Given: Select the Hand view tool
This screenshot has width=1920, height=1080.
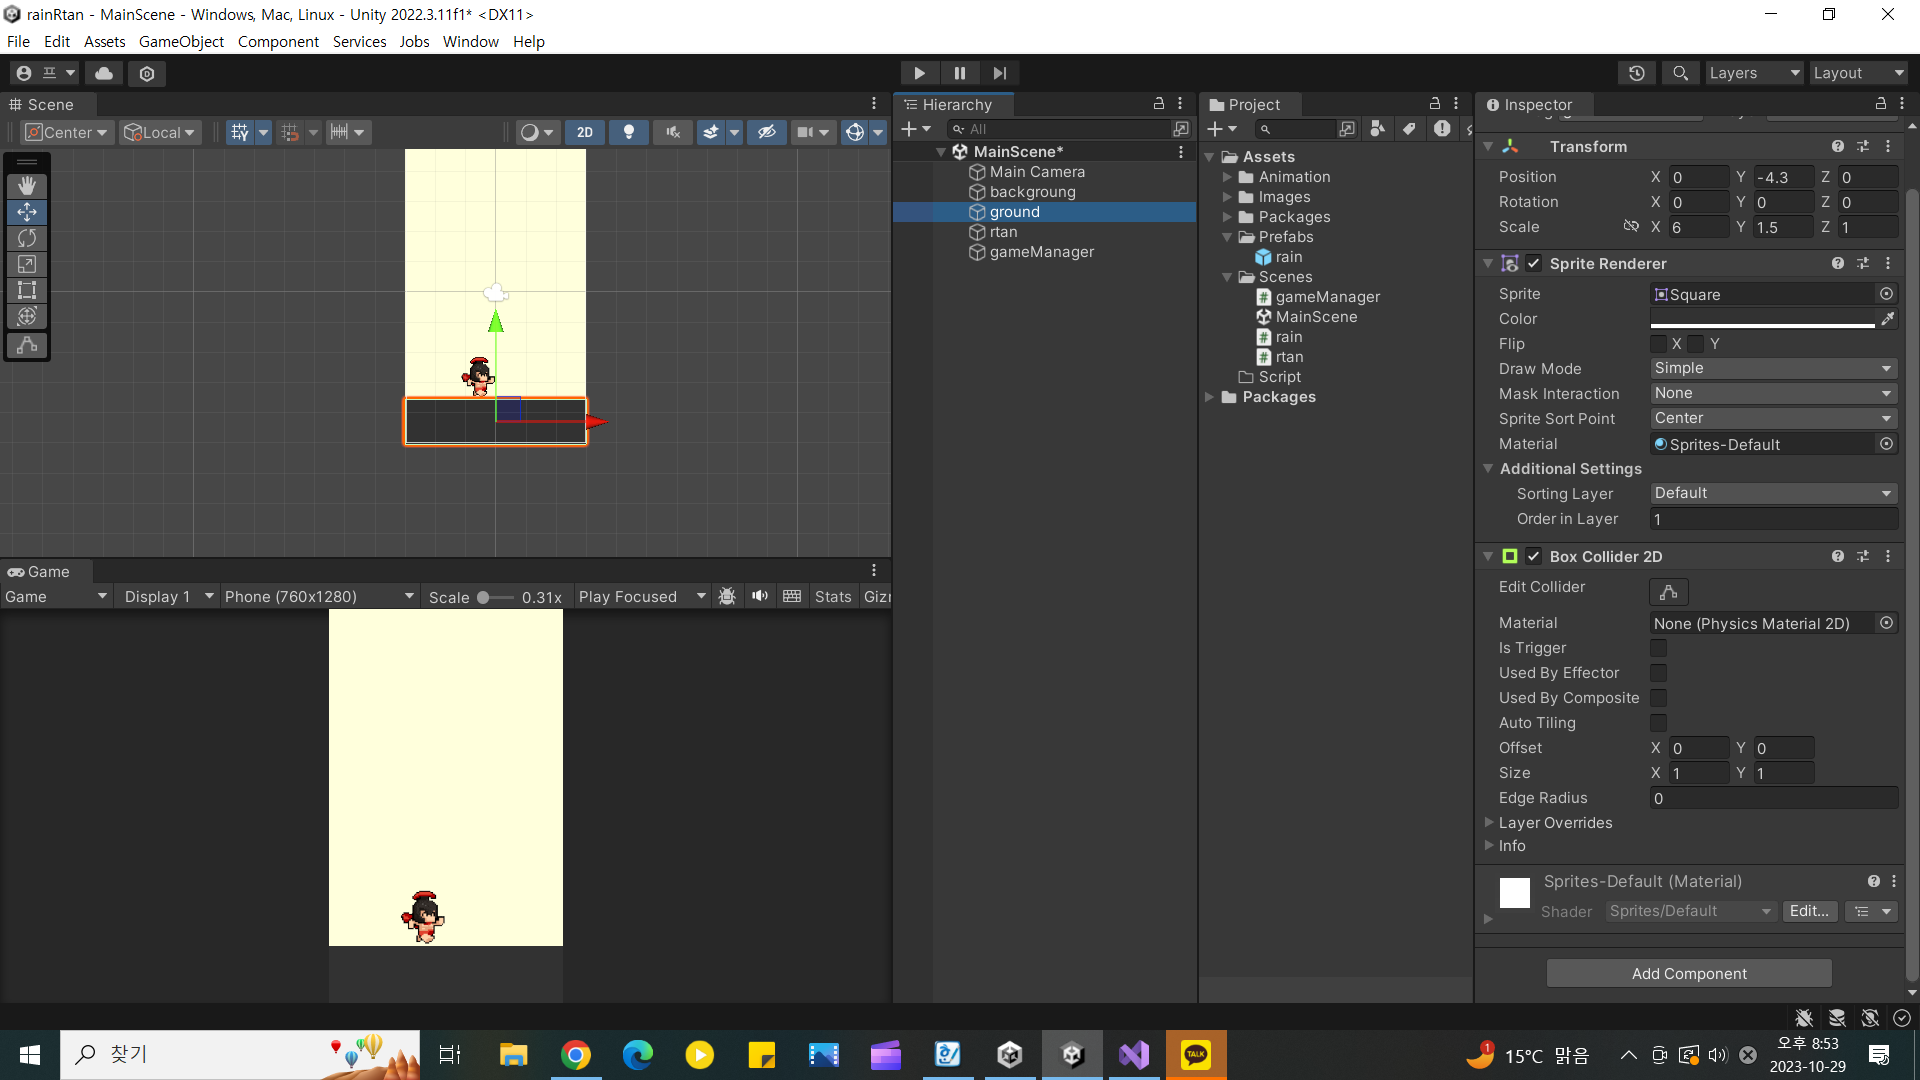Looking at the screenshot, I should click(27, 186).
